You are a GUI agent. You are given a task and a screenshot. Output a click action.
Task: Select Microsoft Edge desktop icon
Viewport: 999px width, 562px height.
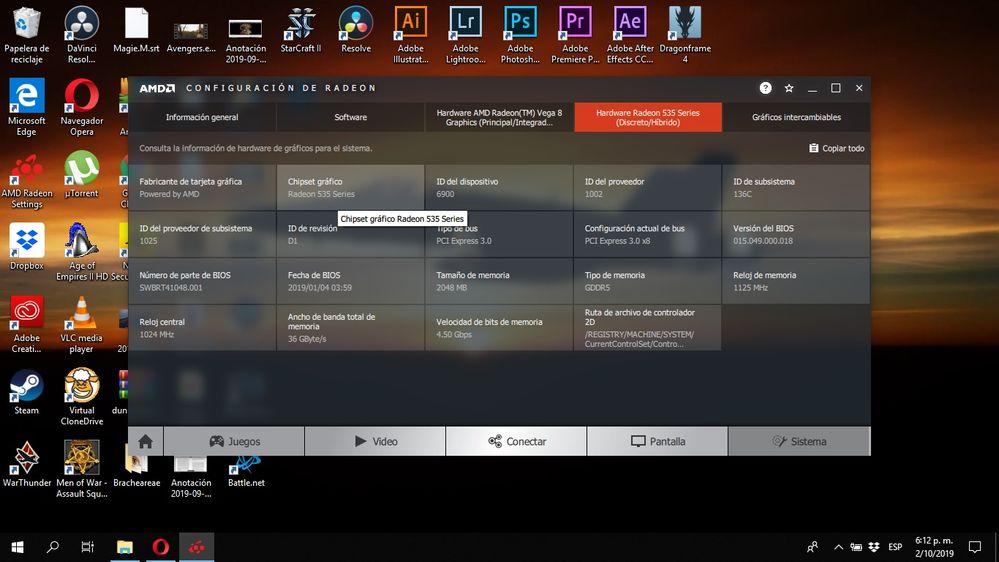[27, 107]
